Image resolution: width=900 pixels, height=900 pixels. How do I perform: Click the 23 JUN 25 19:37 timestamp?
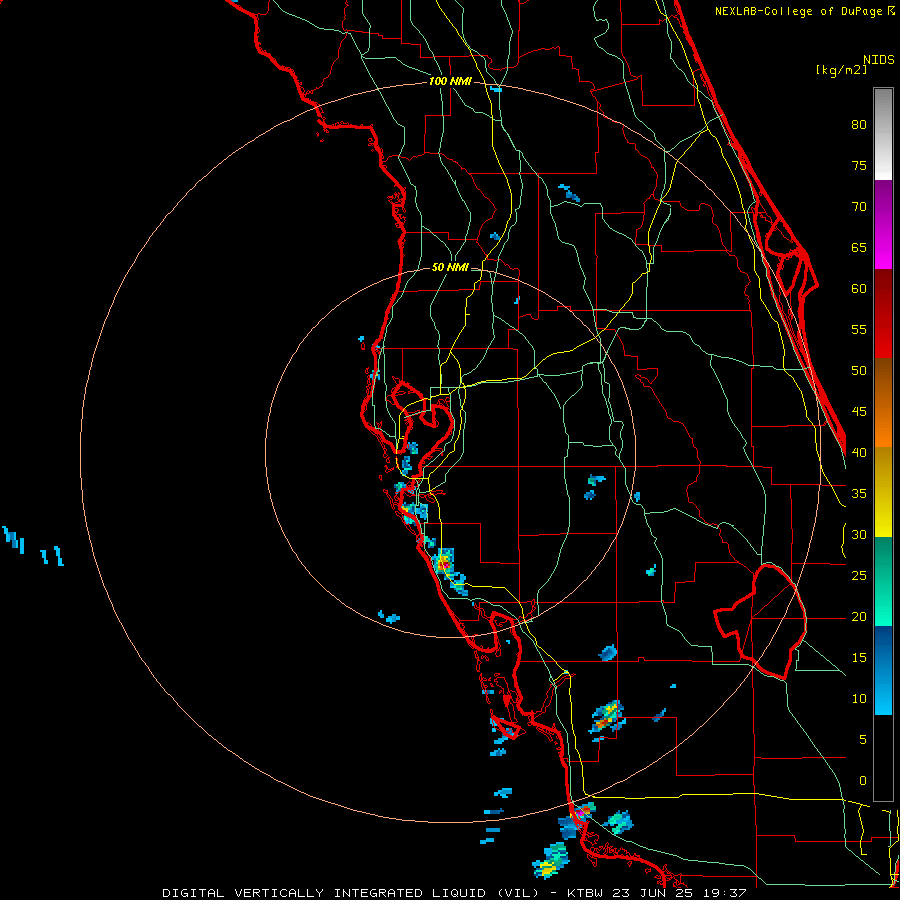coord(681,893)
